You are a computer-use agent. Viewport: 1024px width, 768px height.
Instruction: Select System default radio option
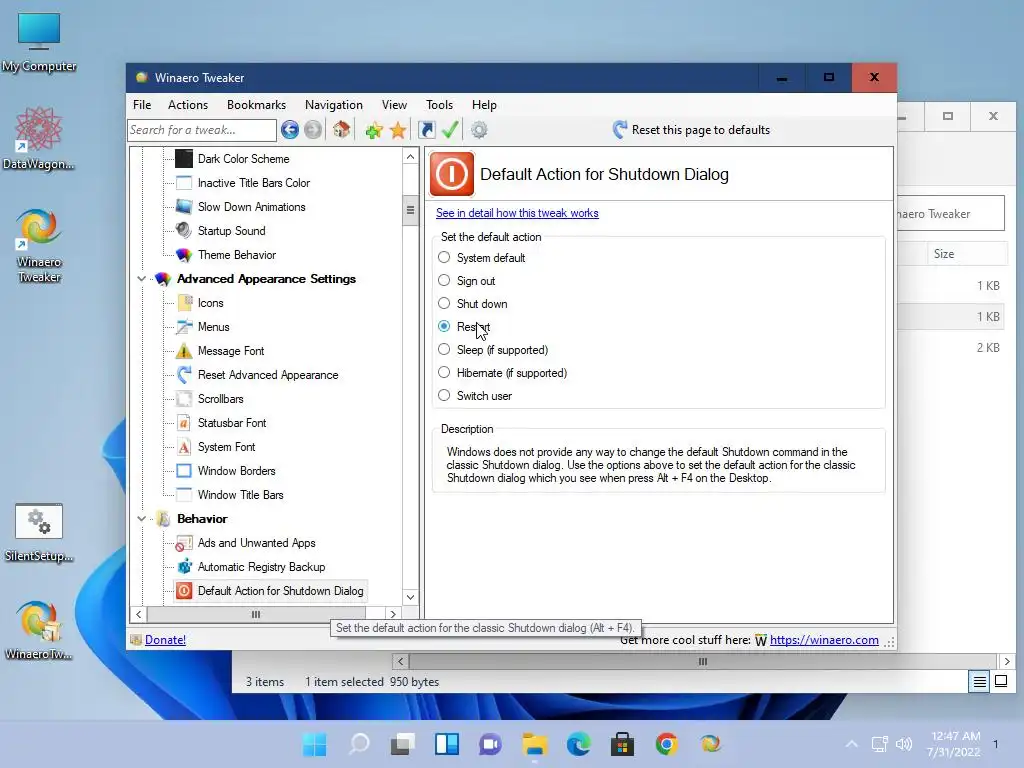point(444,257)
